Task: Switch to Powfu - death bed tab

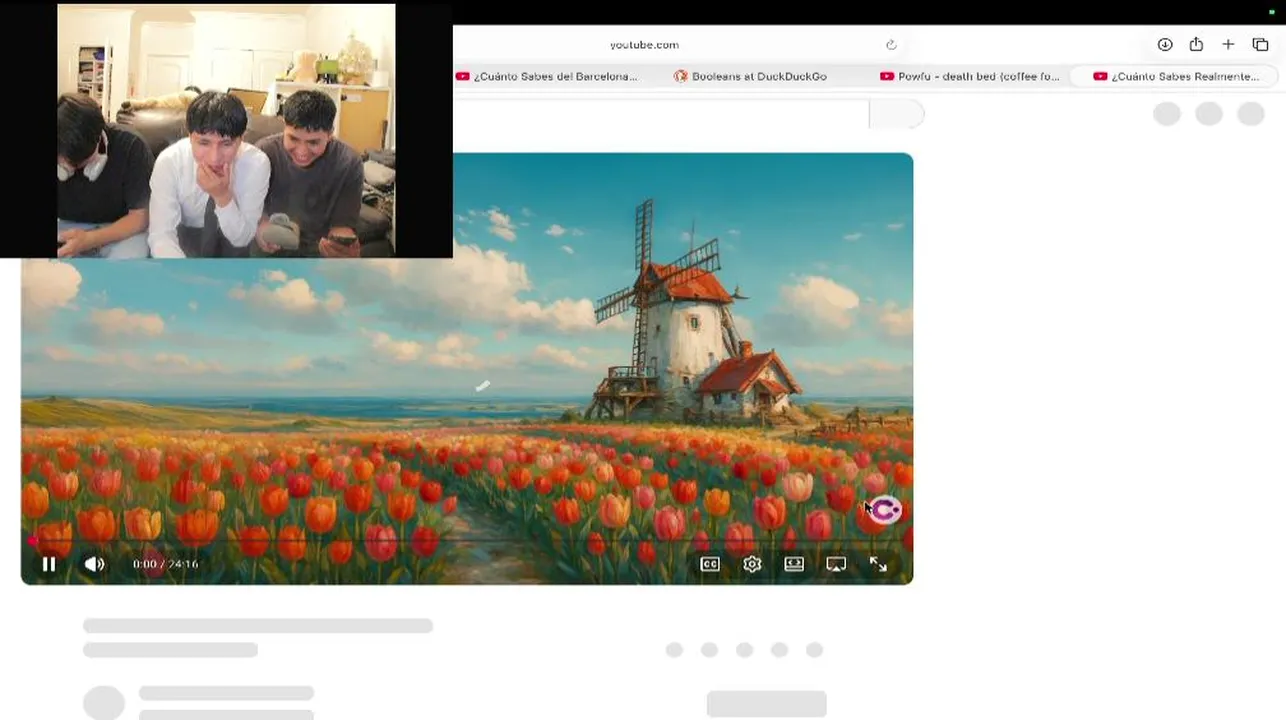Action: pyautogui.click(x=969, y=76)
